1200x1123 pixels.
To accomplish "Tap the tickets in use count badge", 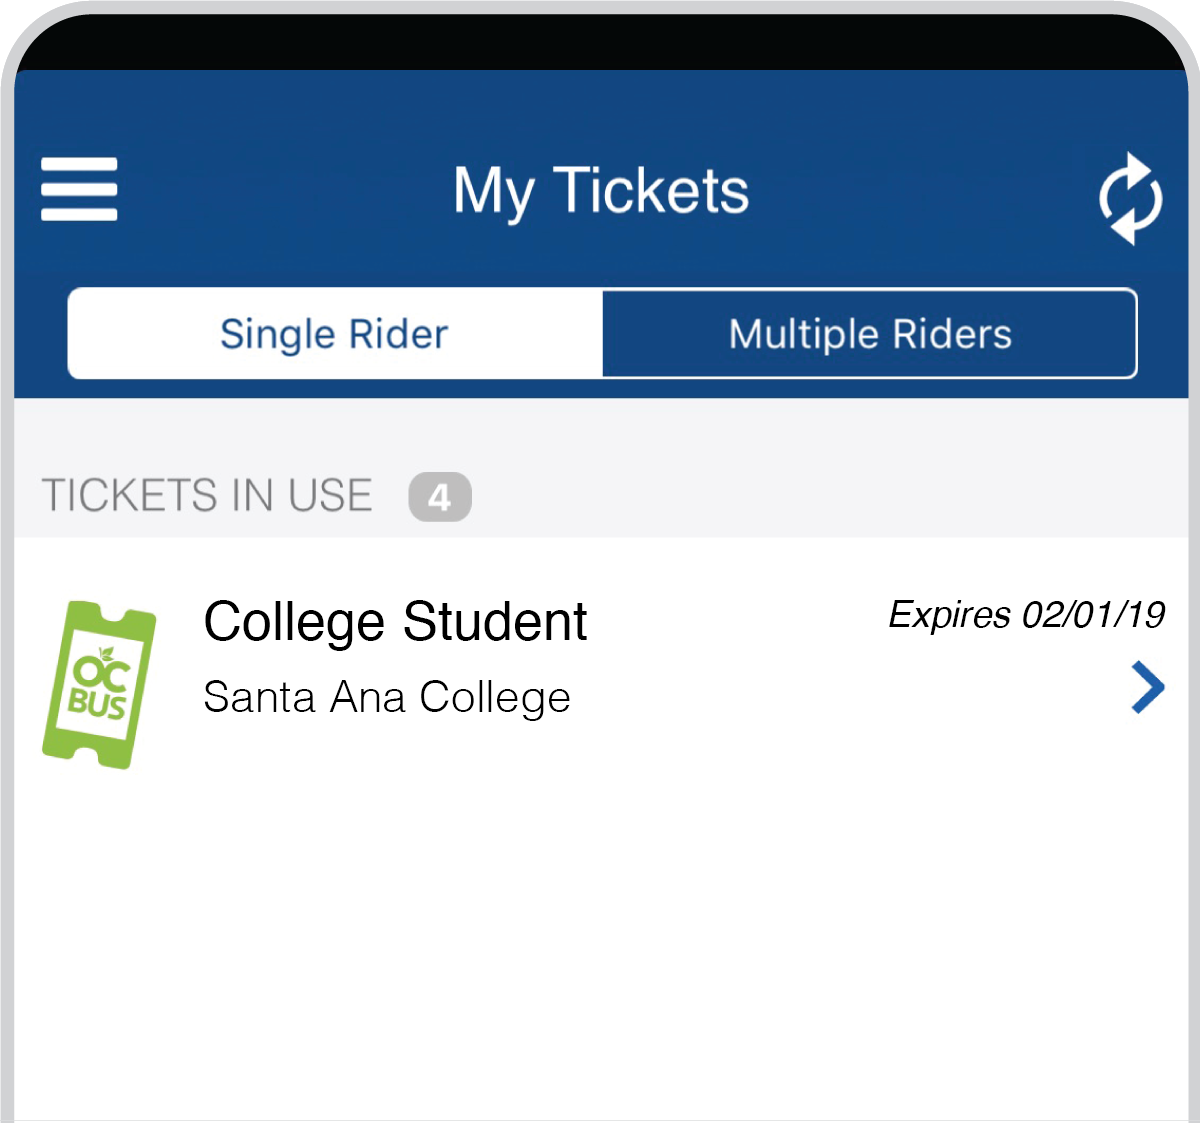I will [x=440, y=497].
